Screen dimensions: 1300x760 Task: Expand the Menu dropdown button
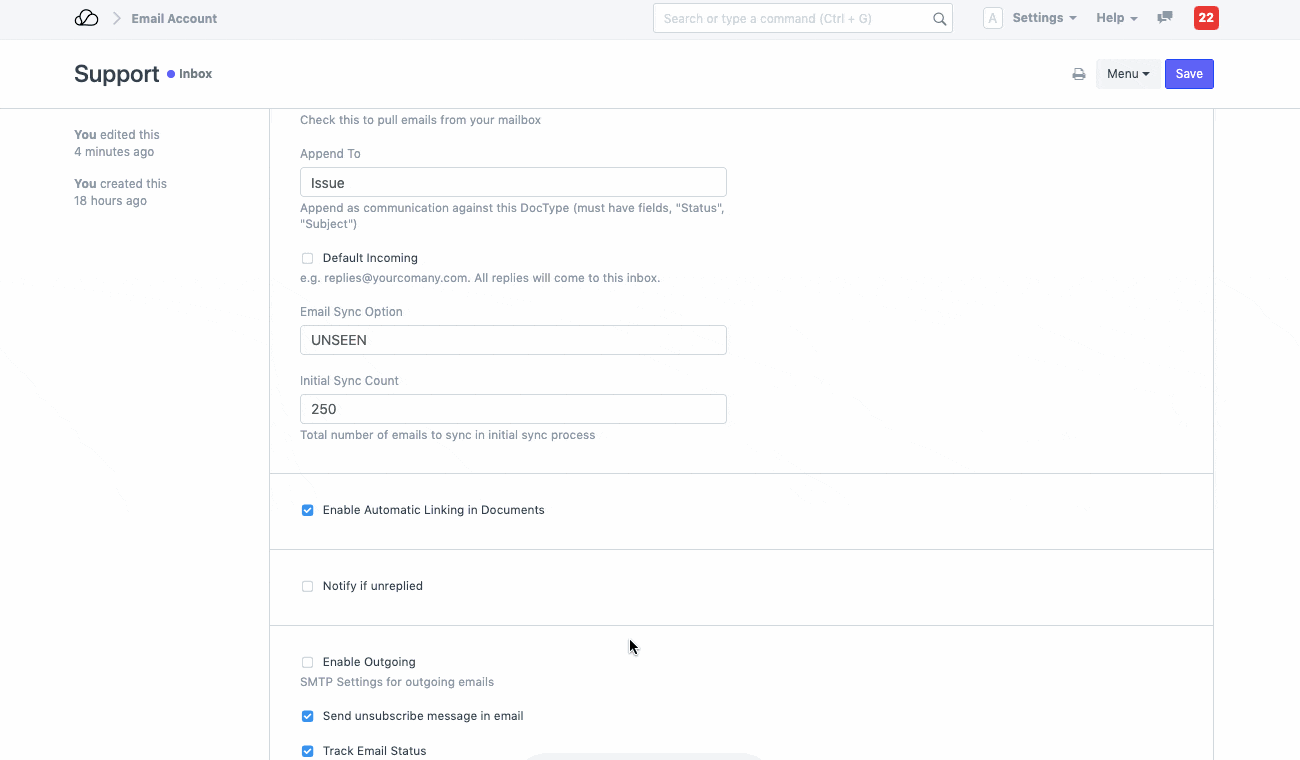click(1127, 74)
